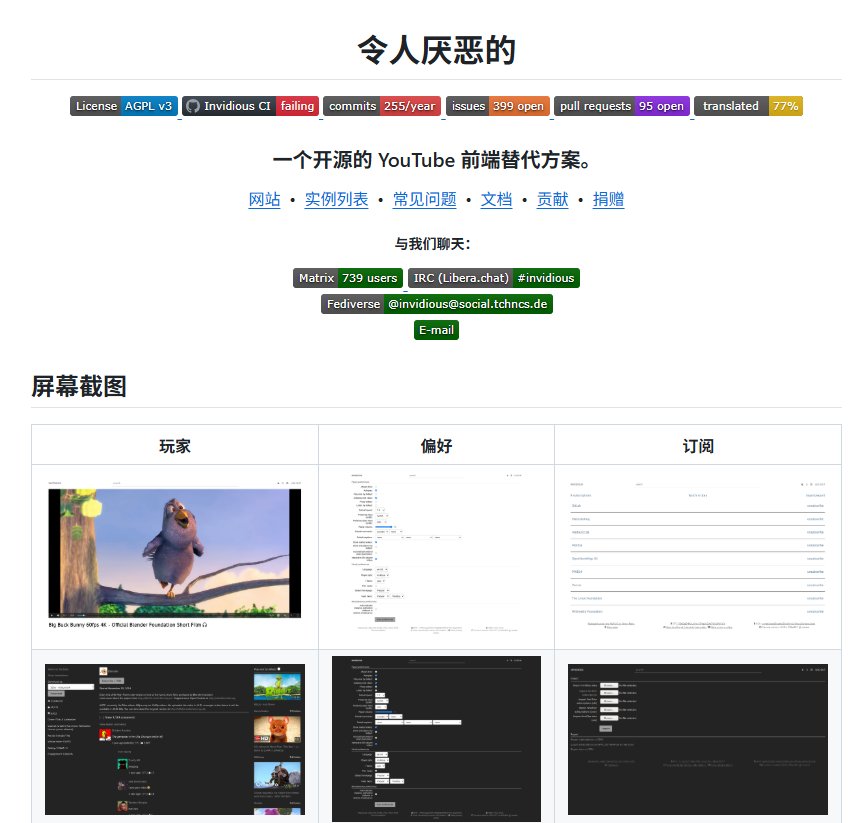The image size is (863, 823).
Task: Open the commits 255/year badge
Action: [382, 106]
